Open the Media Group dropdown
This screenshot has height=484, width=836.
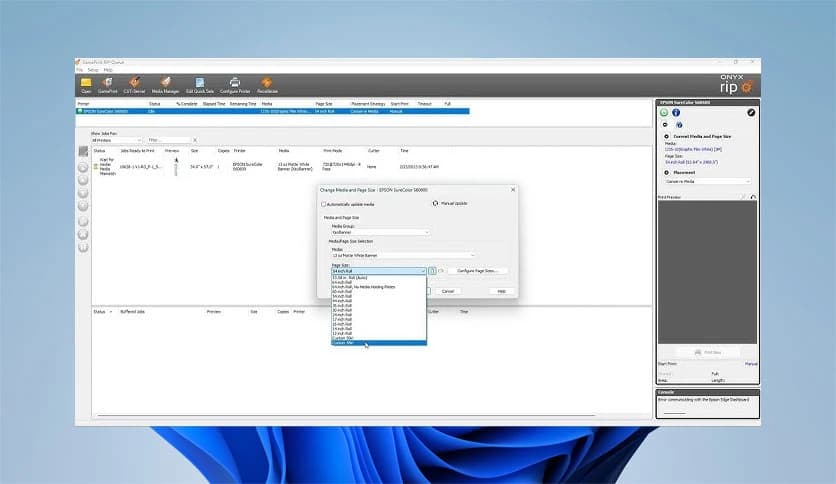pyautogui.click(x=380, y=232)
